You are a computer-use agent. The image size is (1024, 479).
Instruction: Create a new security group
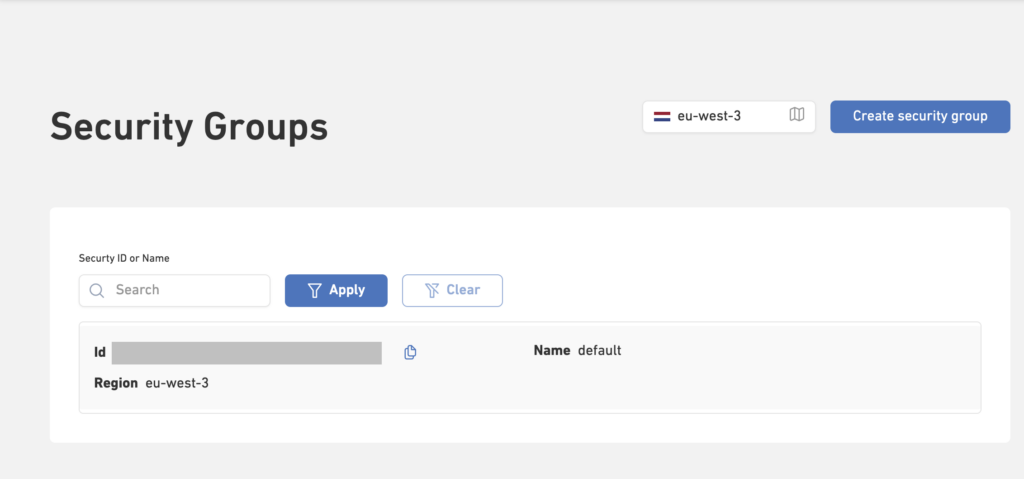point(920,116)
